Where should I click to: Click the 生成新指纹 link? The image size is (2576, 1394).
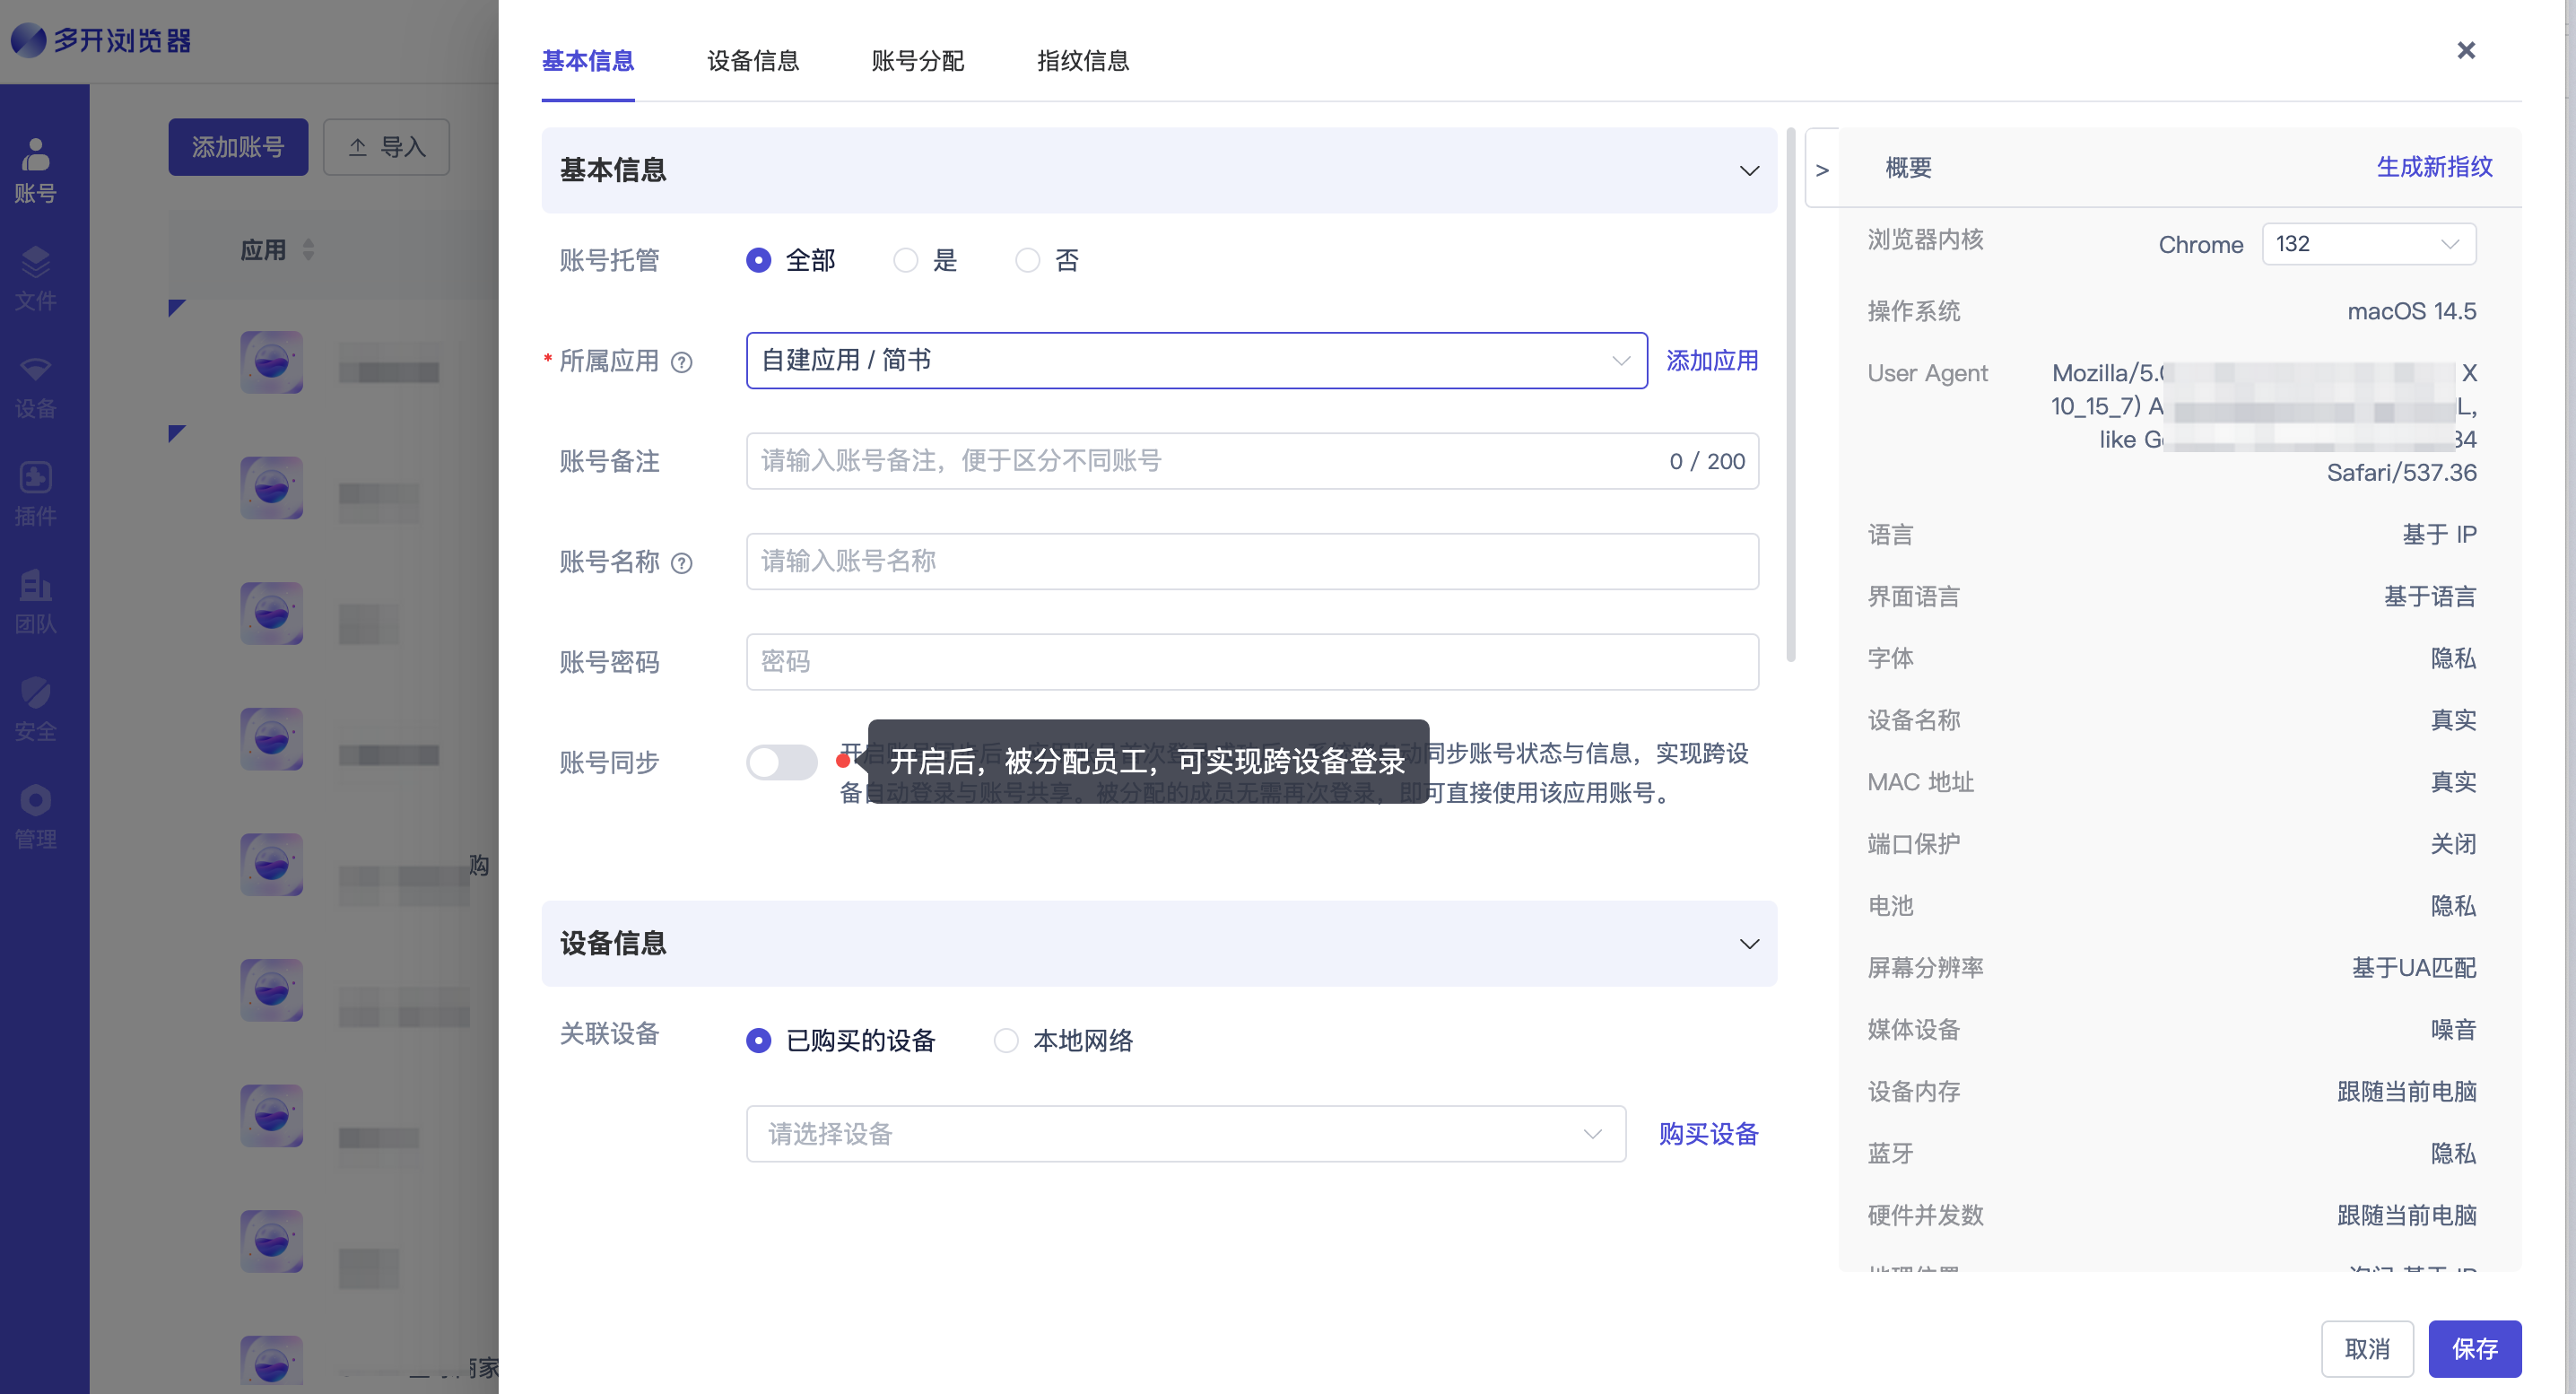[2434, 167]
